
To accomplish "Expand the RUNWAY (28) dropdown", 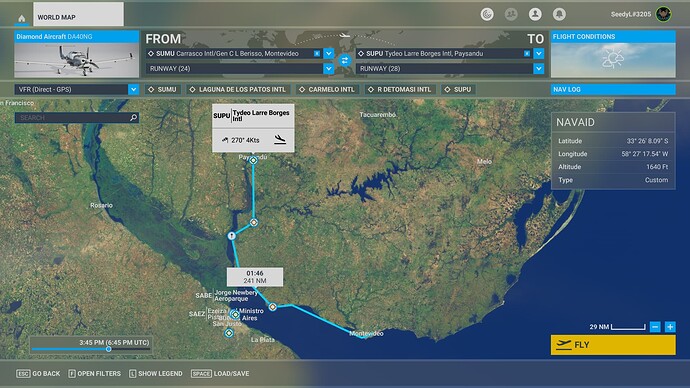I will click(x=539, y=69).
